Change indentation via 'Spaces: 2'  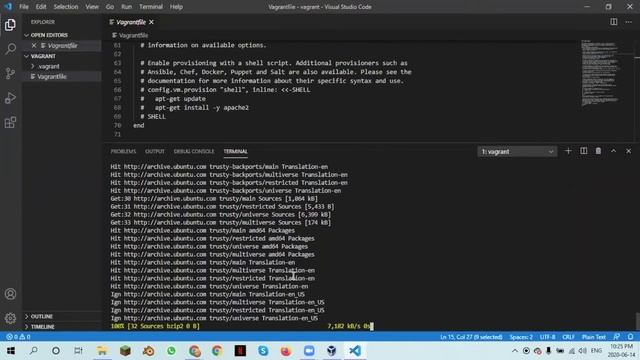click(x=521, y=337)
